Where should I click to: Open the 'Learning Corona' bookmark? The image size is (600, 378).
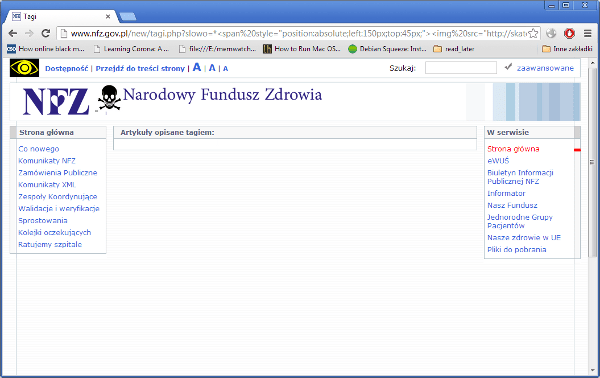(x=131, y=49)
